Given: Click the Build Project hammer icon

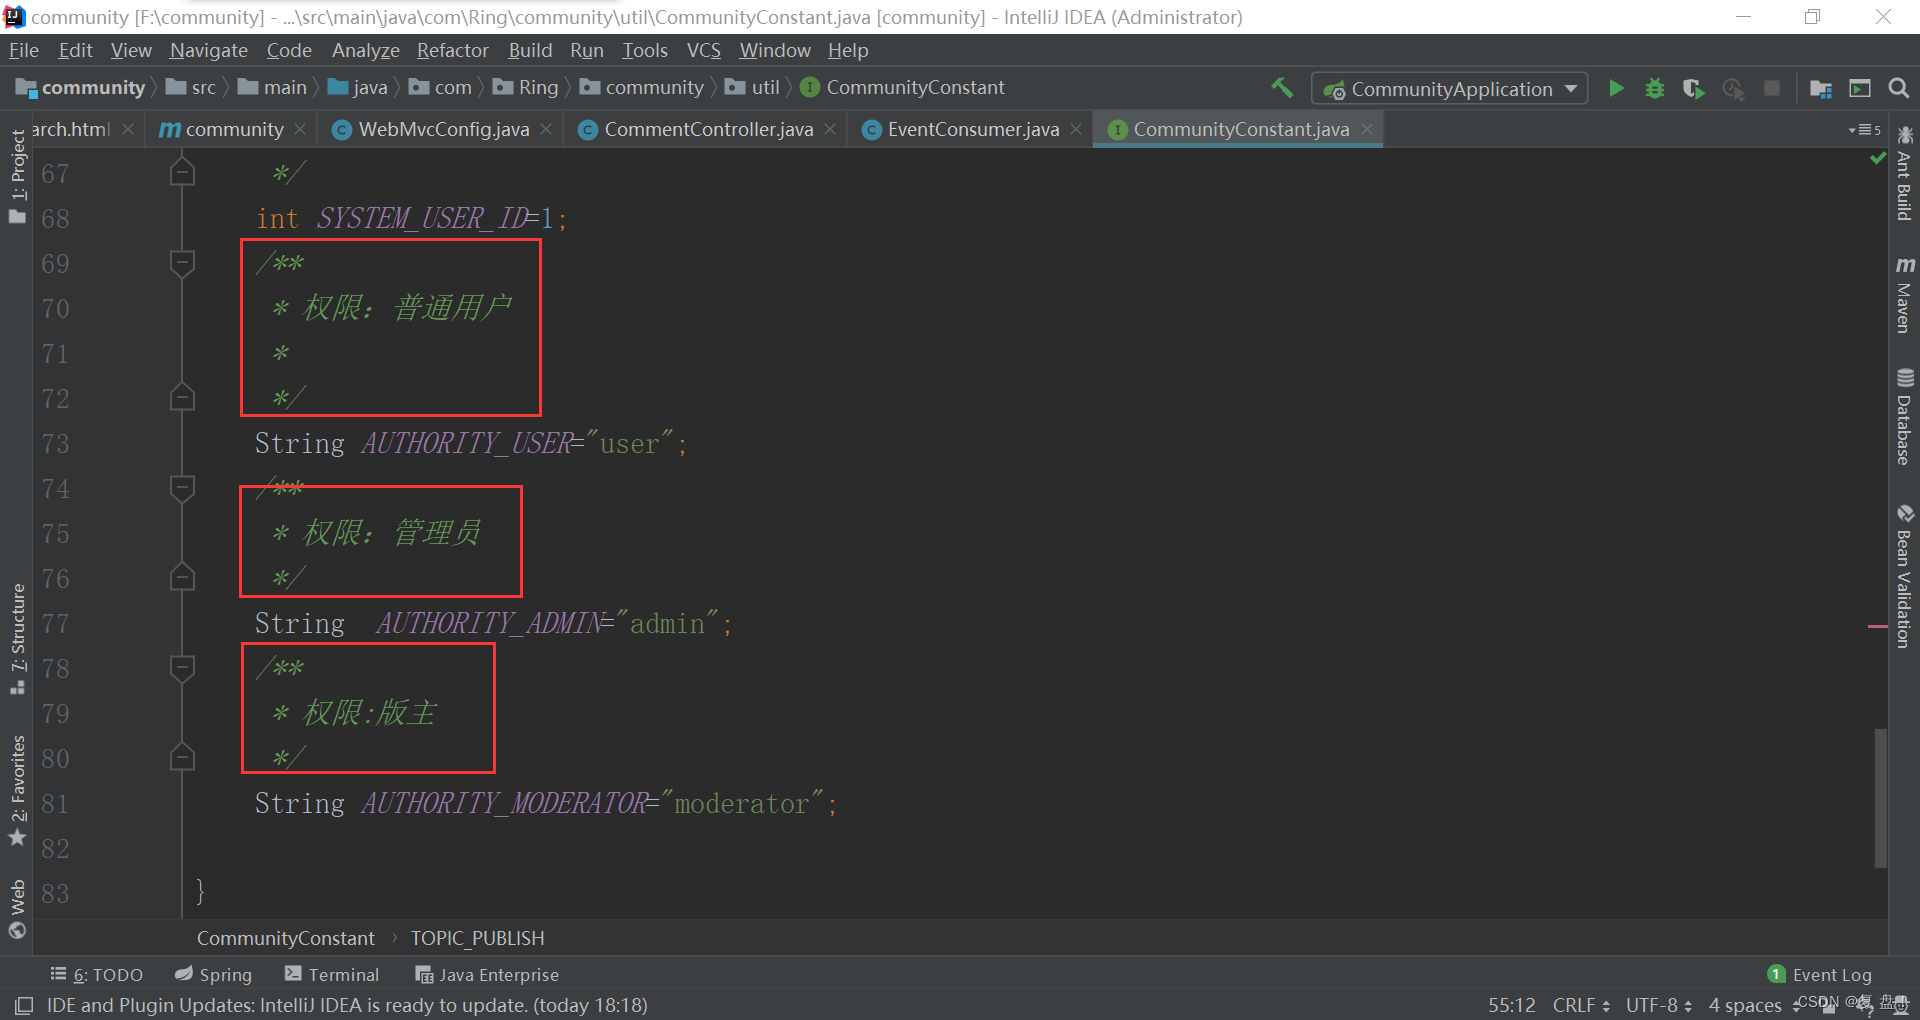Looking at the screenshot, I should tap(1282, 88).
